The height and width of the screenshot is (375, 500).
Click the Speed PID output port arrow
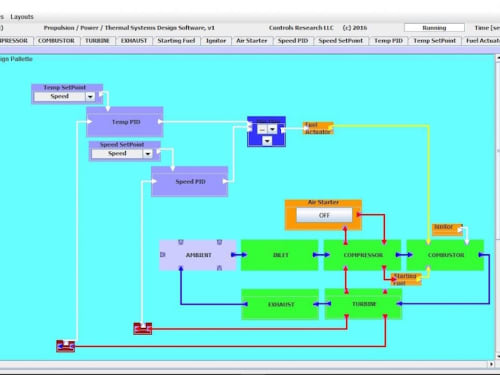click(225, 181)
